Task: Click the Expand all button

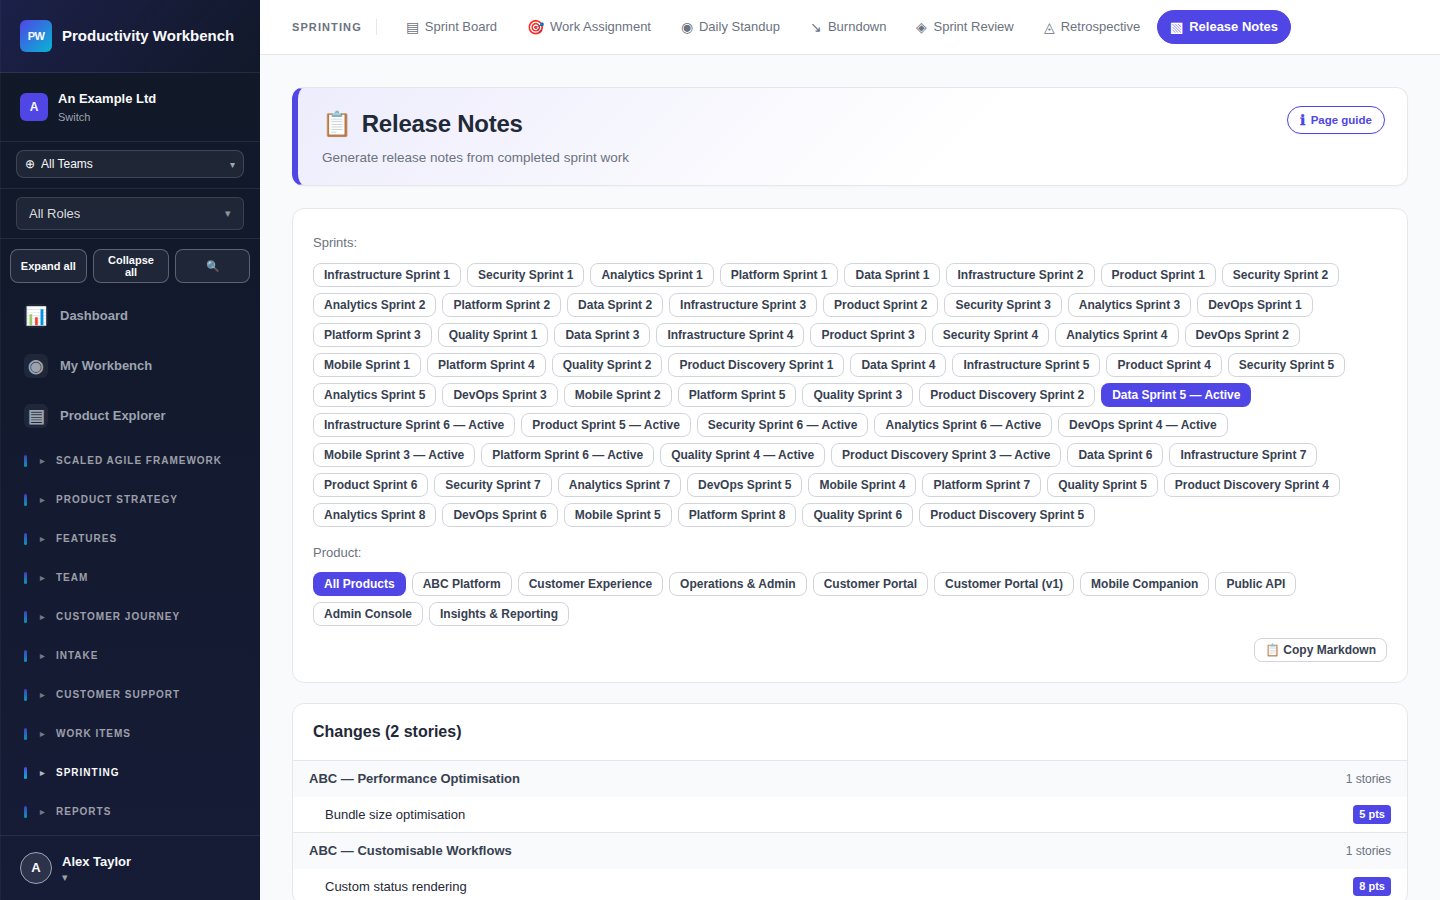Action: tap(48, 266)
